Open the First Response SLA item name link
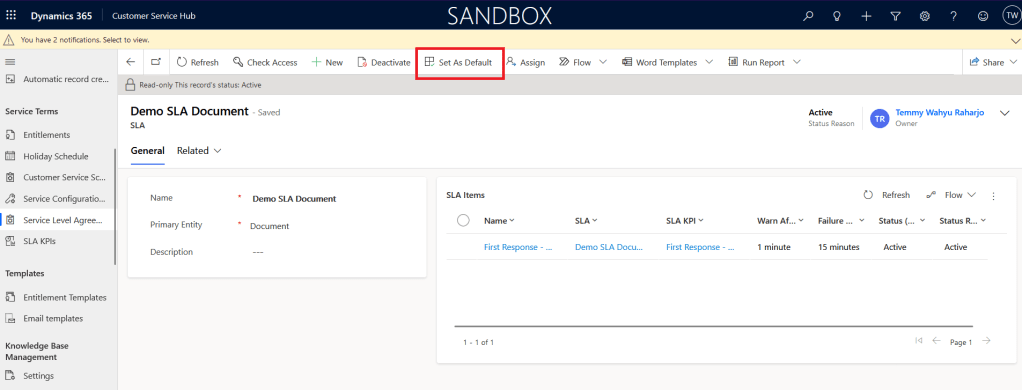1022x390 pixels. [x=518, y=247]
